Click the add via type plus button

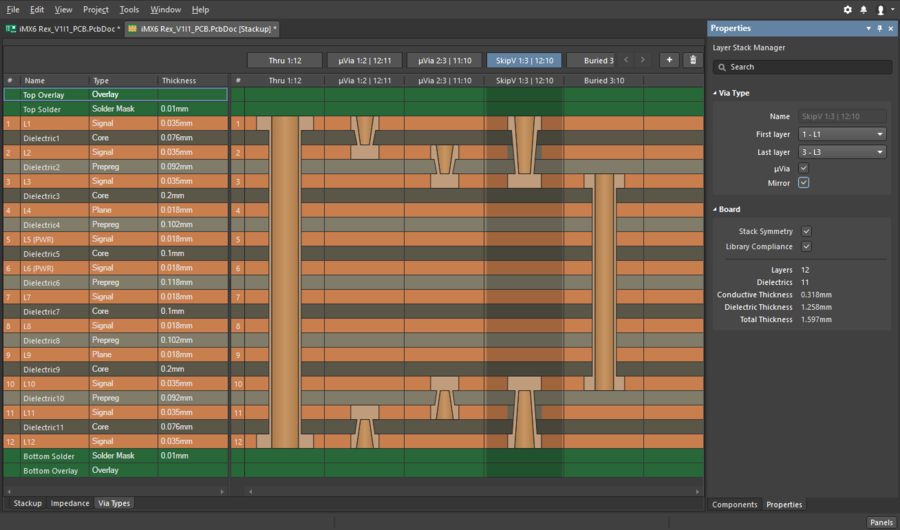click(x=669, y=60)
